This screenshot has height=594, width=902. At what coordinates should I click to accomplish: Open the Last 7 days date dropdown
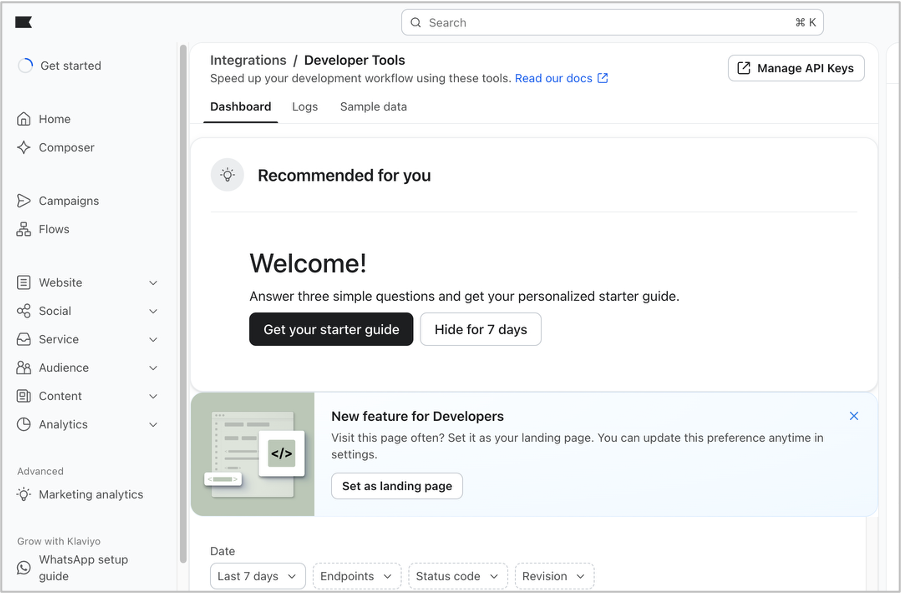258,576
